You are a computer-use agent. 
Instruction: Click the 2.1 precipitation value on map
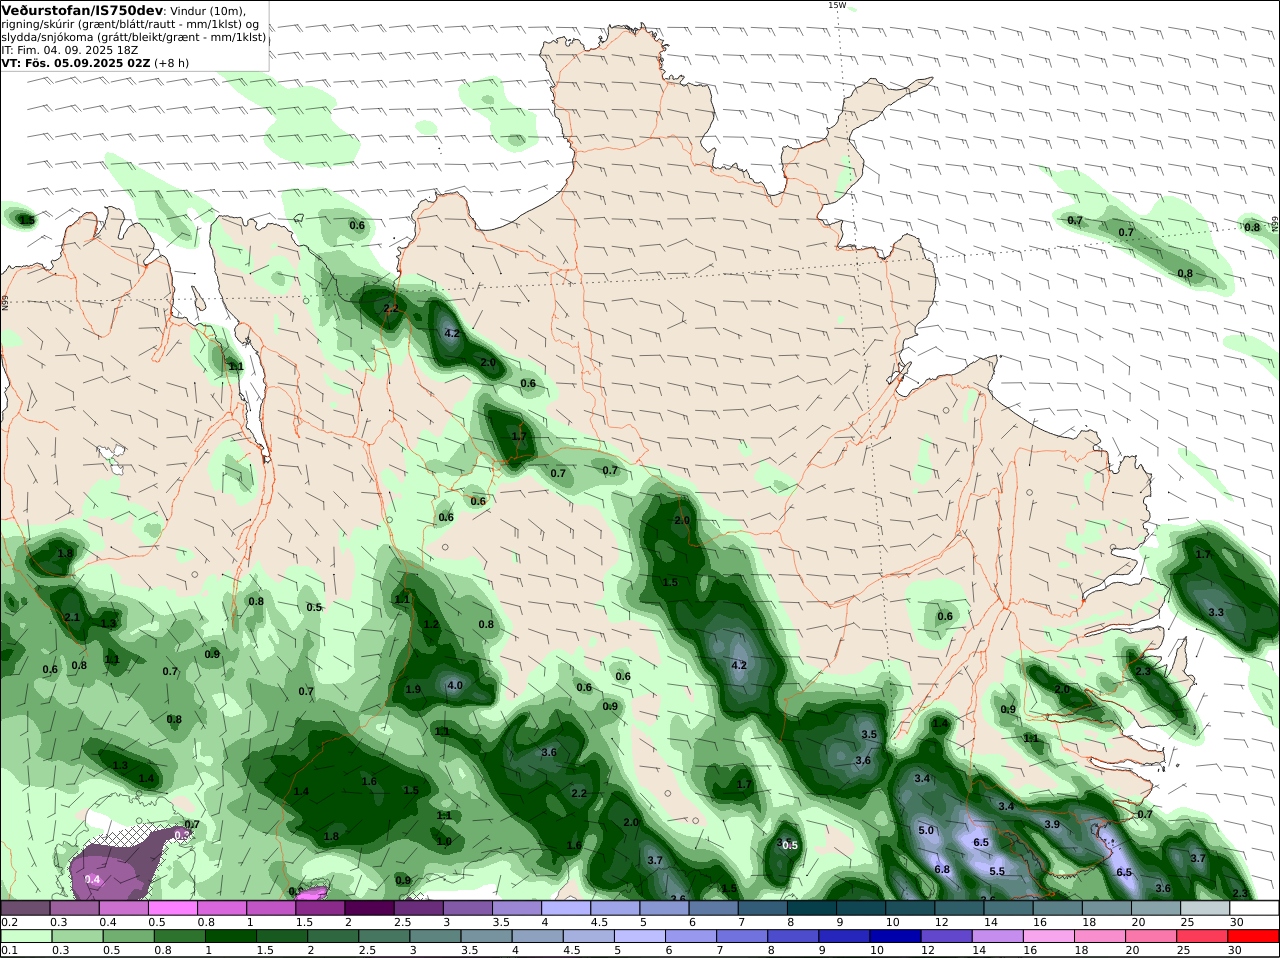tap(72, 618)
